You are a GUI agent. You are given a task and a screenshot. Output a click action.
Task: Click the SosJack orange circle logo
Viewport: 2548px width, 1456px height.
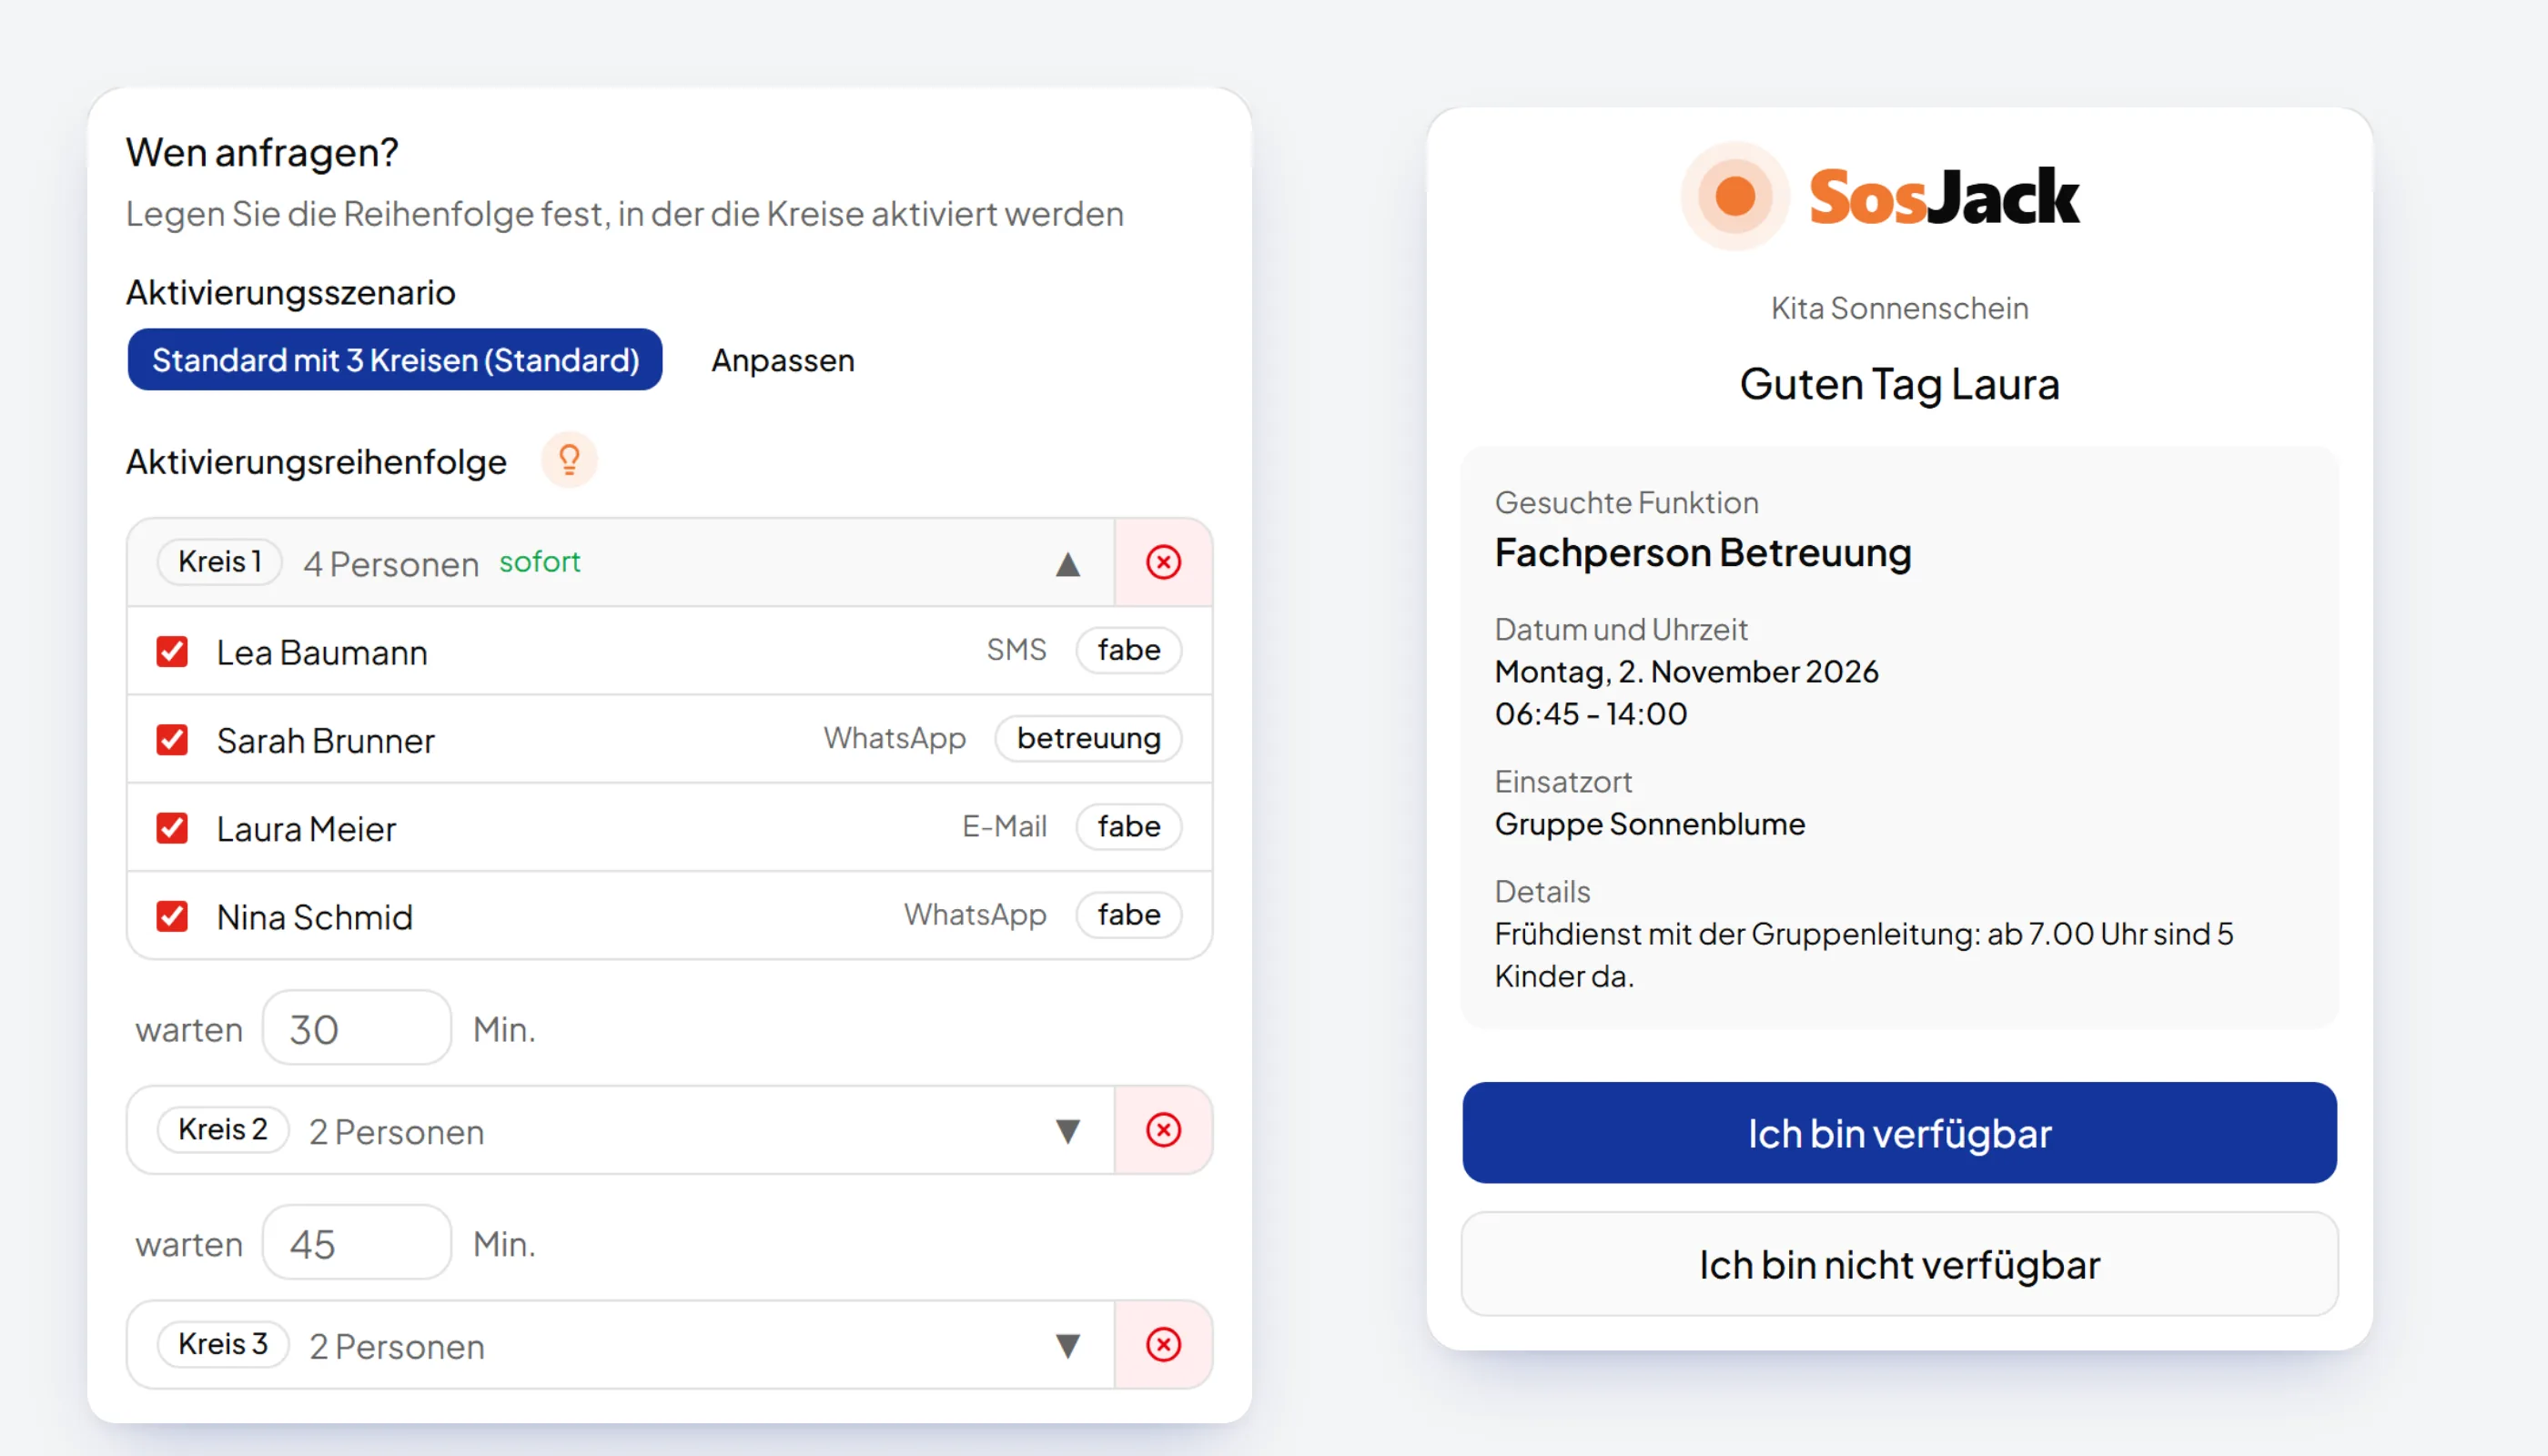(1735, 196)
